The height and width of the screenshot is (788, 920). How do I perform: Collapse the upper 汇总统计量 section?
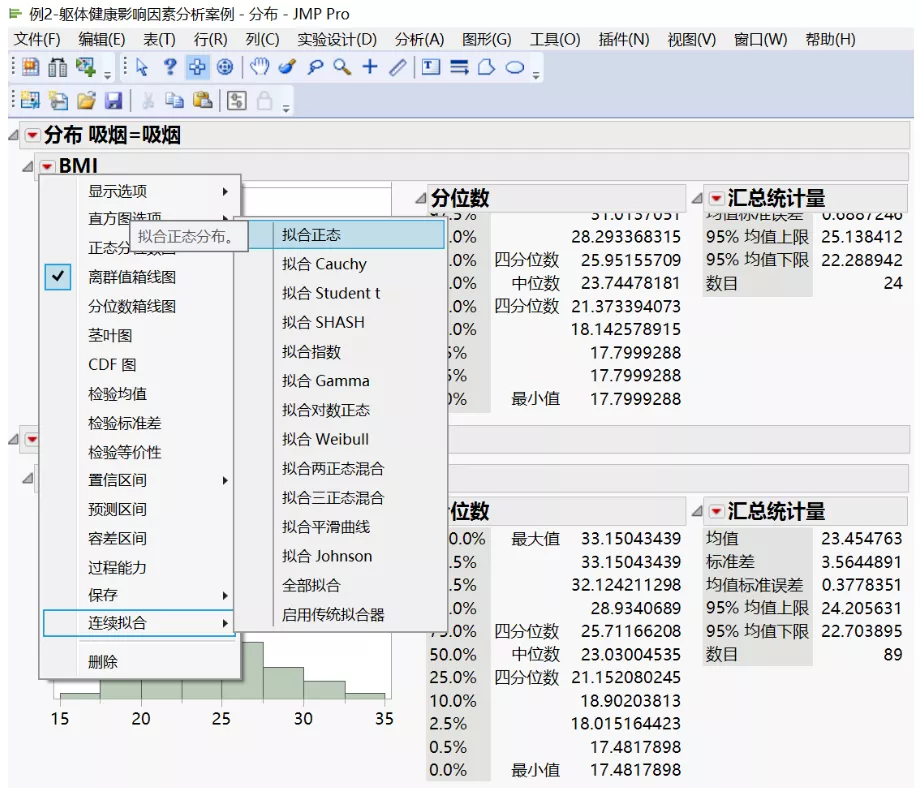point(697,198)
